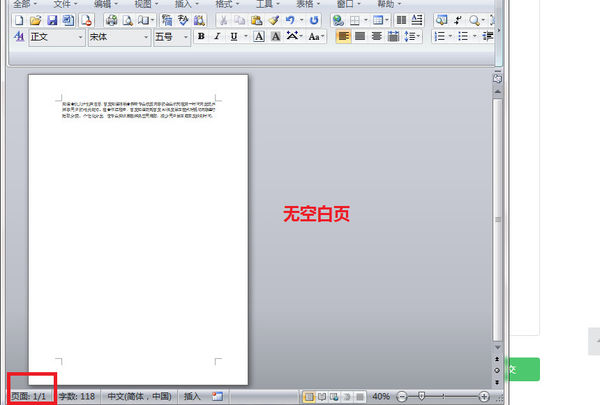
Task: Click the Print icon in the toolbar
Action: pos(111,20)
